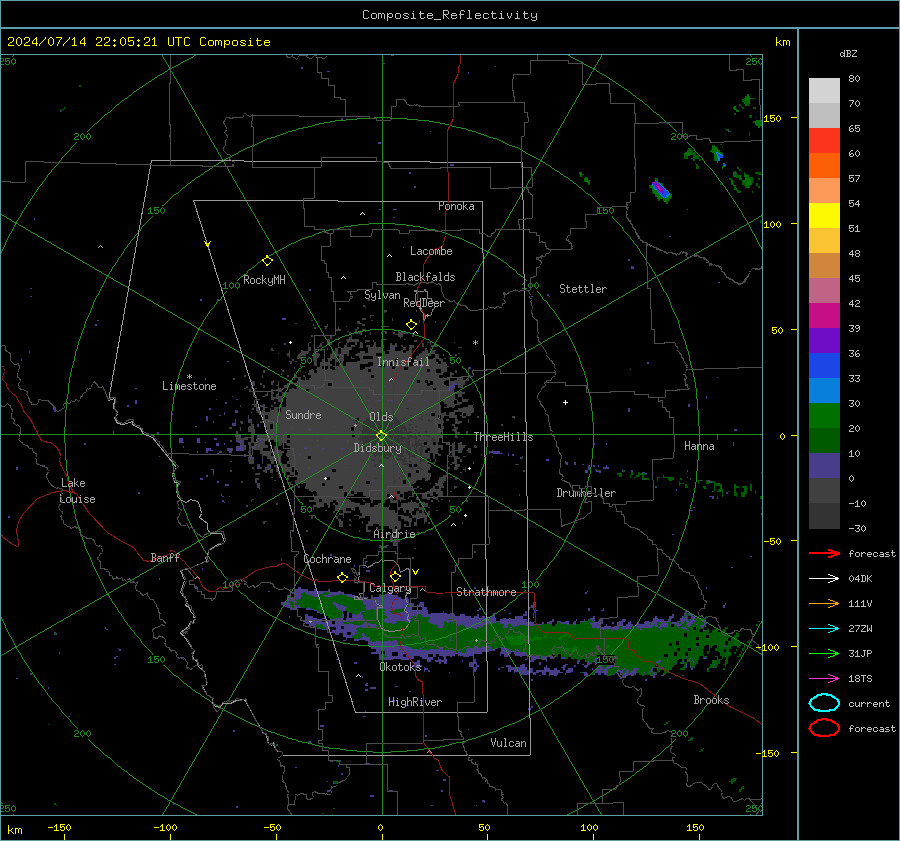Click the Sylvan label on map
The image size is (900, 841).
[382, 295]
